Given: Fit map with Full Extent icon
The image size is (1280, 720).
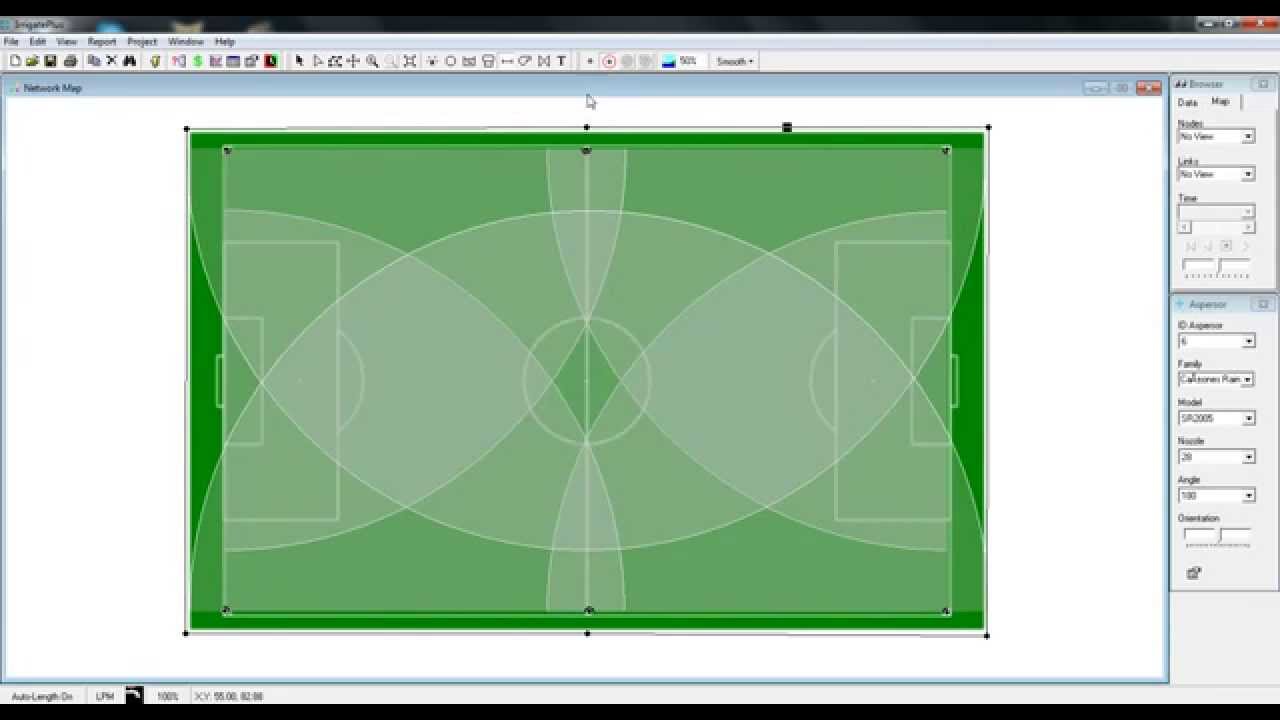Looking at the screenshot, I should 410,61.
